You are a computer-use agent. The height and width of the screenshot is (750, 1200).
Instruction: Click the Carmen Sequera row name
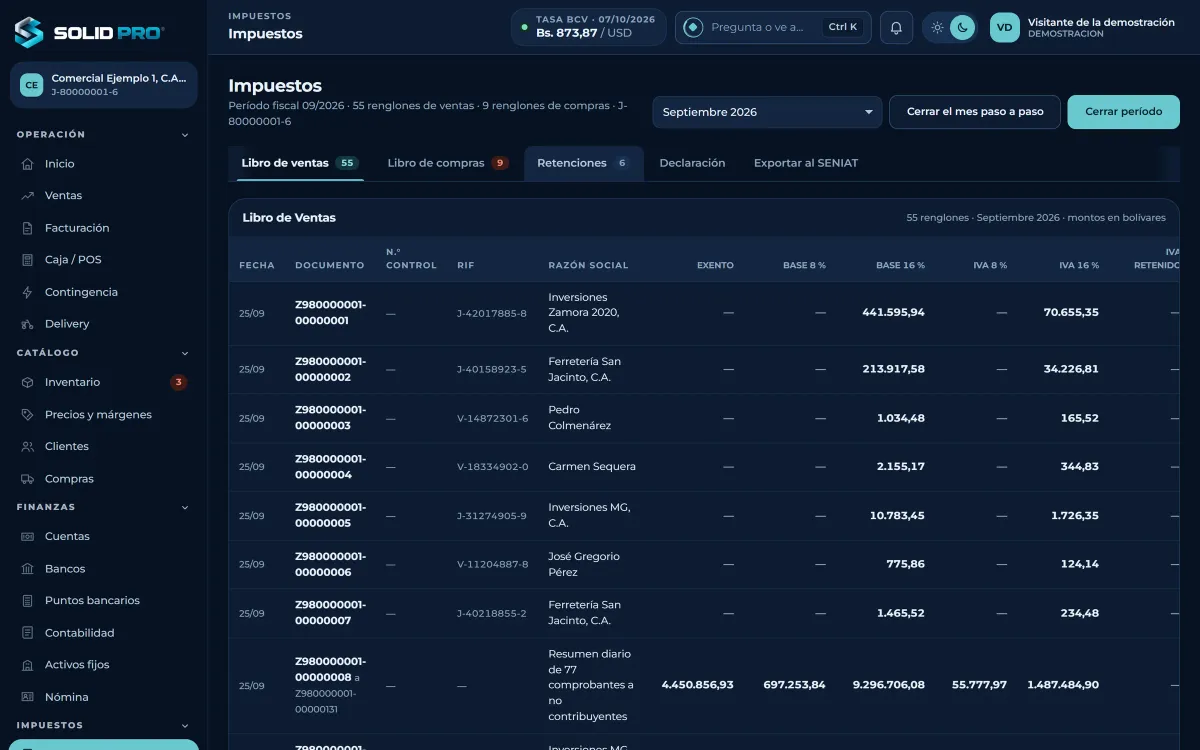592,467
